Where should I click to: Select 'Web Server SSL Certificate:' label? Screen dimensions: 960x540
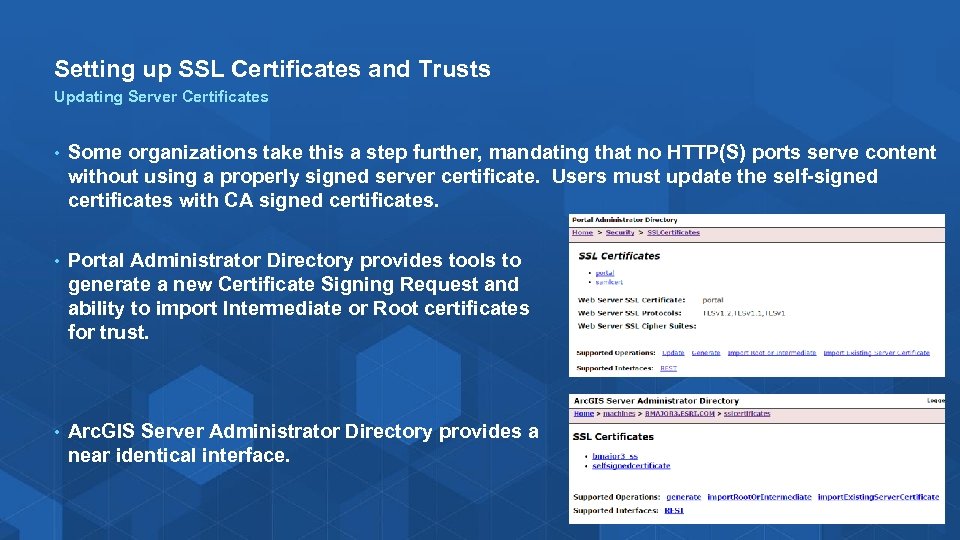point(631,300)
